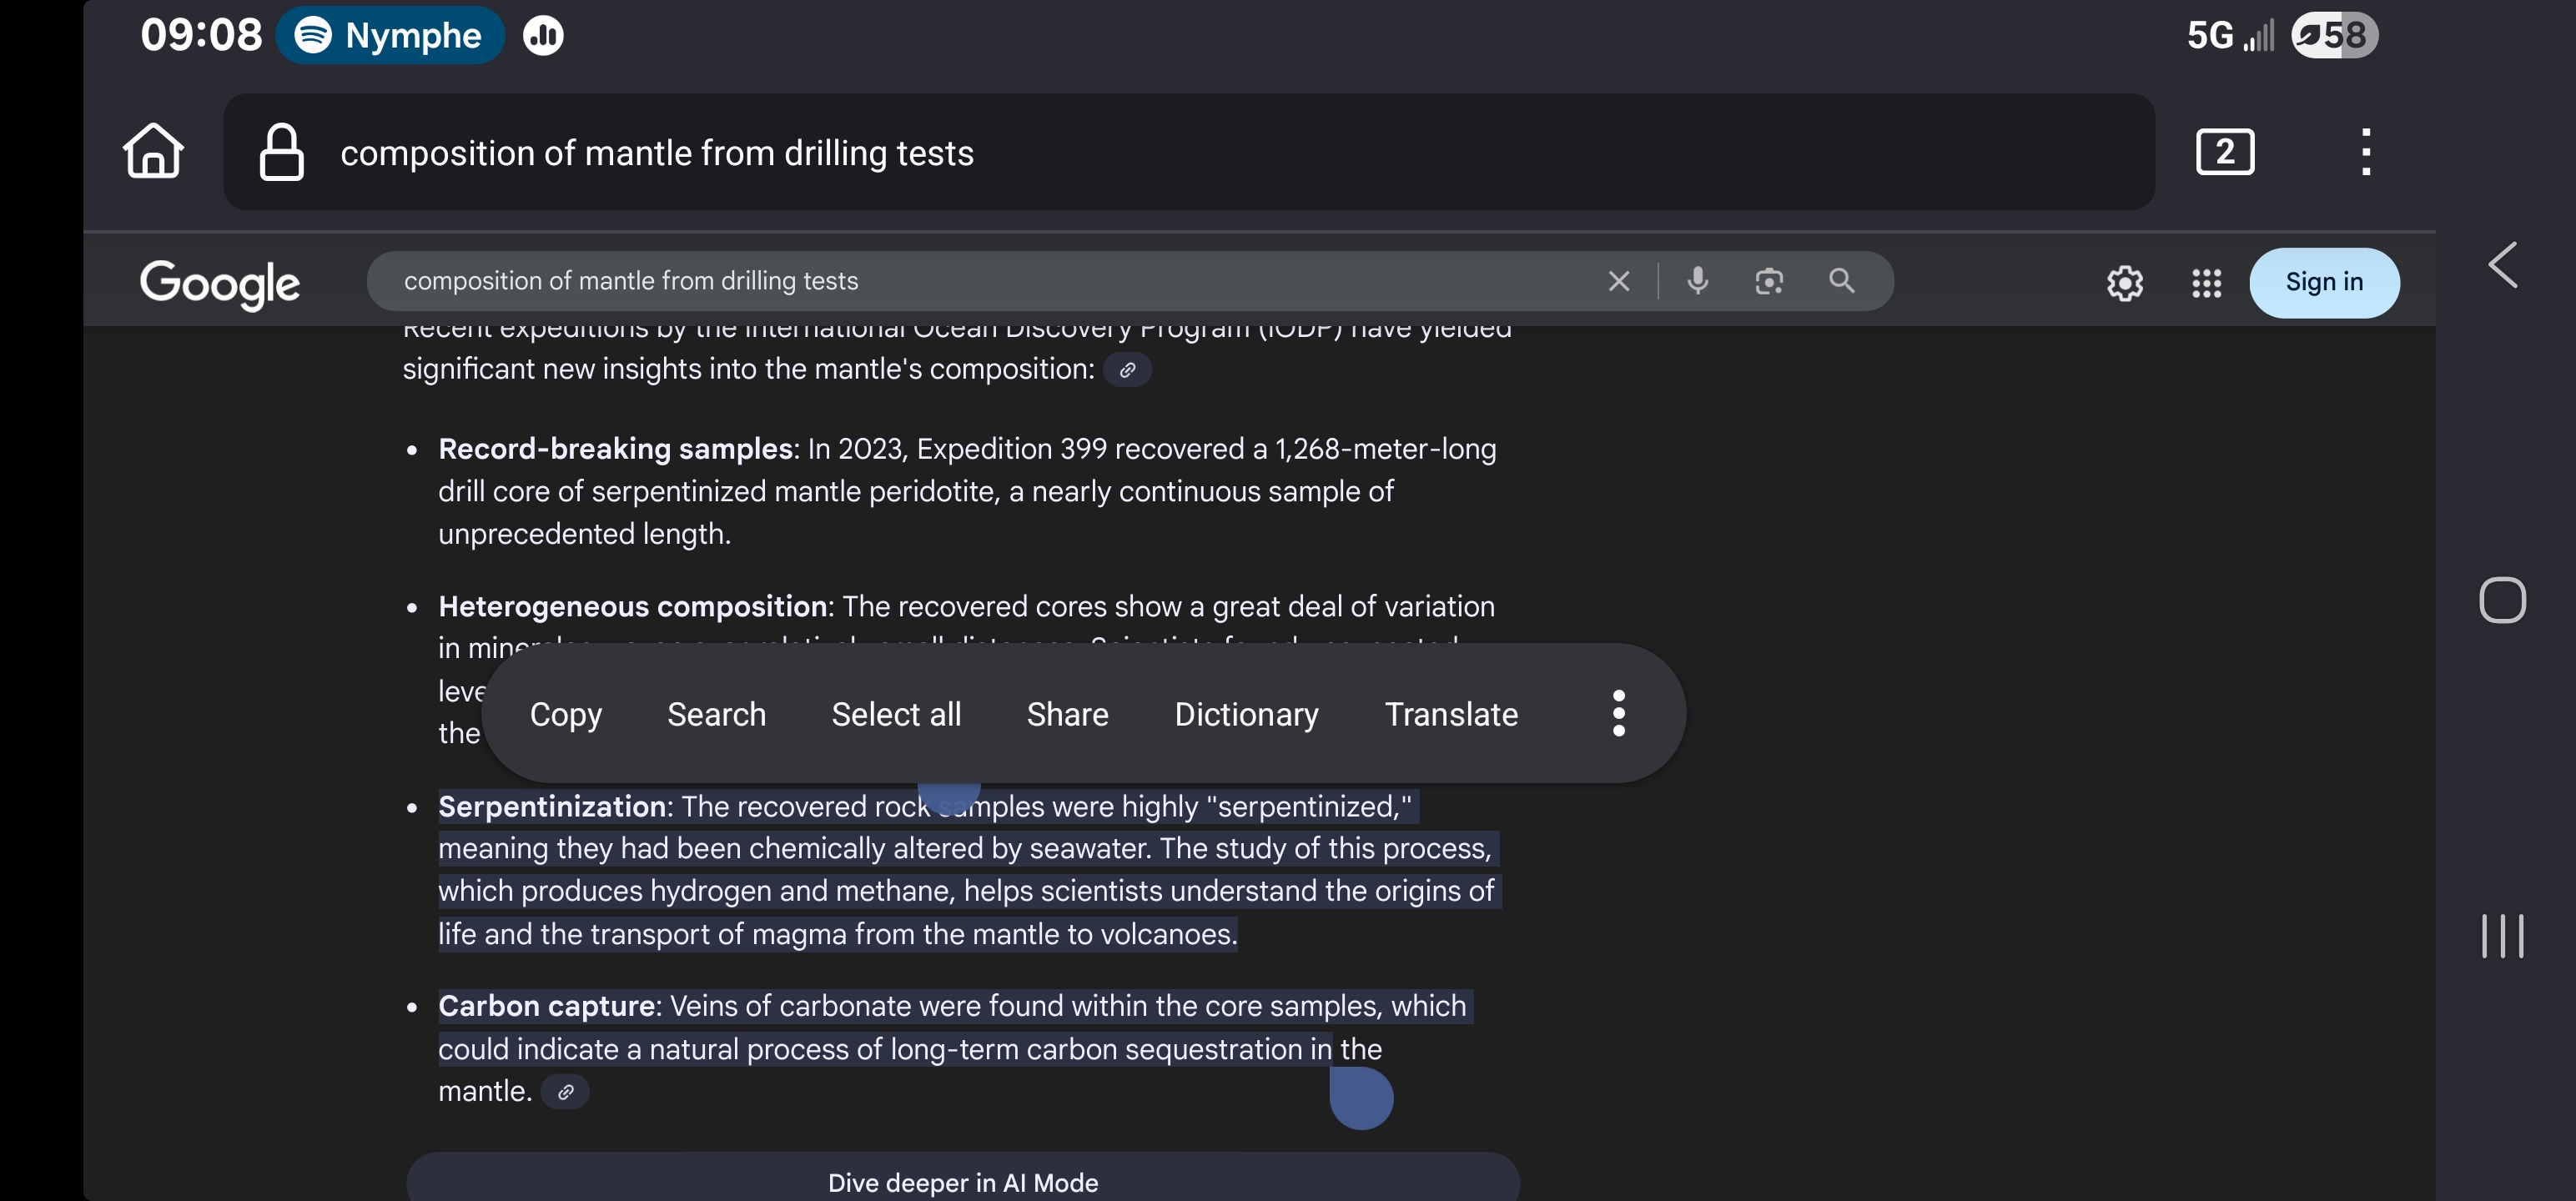This screenshot has width=2576, height=1201.
Task: Tap the lock site-info icon
Action: (x=281, y=152)
